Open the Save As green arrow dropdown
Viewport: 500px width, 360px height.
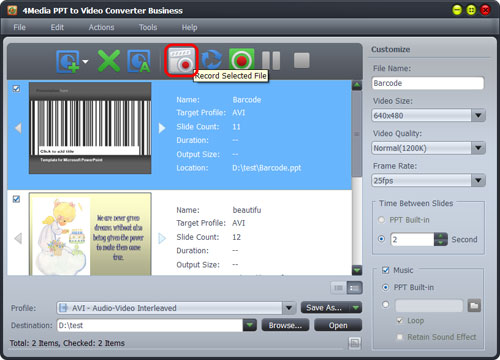coord(356,308)
